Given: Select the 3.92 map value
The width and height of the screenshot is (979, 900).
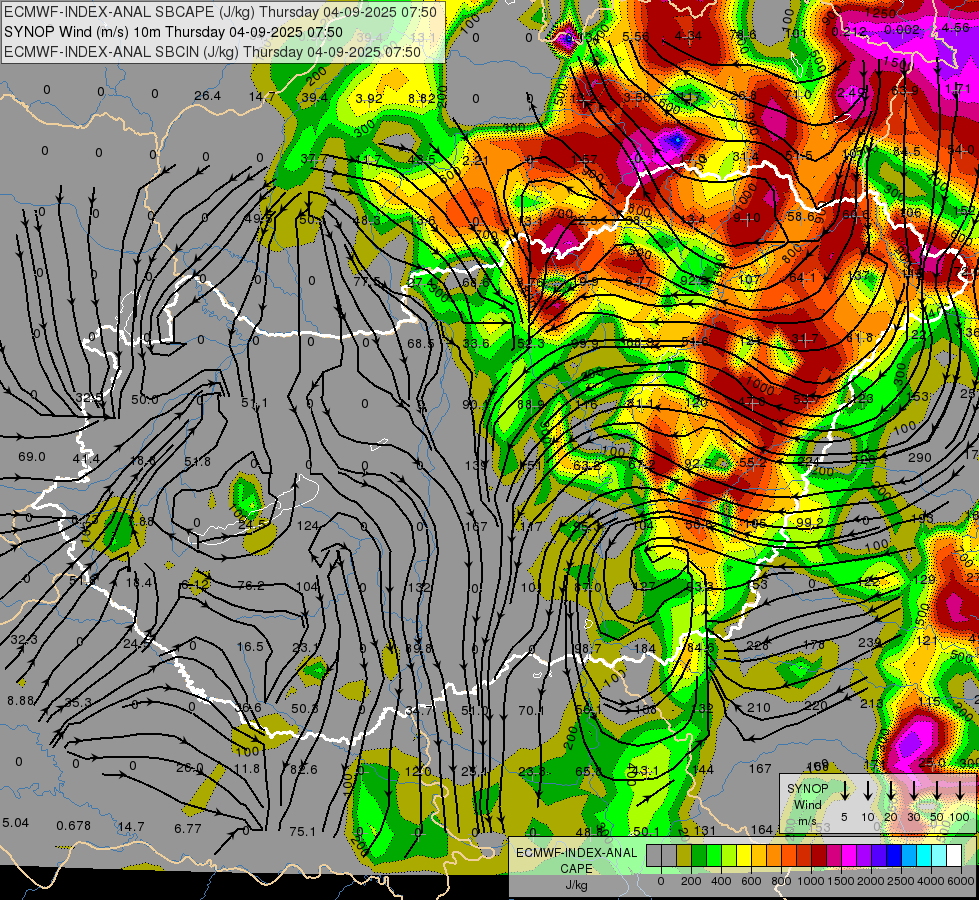Looking at the screenshot, I should (368, 98).
